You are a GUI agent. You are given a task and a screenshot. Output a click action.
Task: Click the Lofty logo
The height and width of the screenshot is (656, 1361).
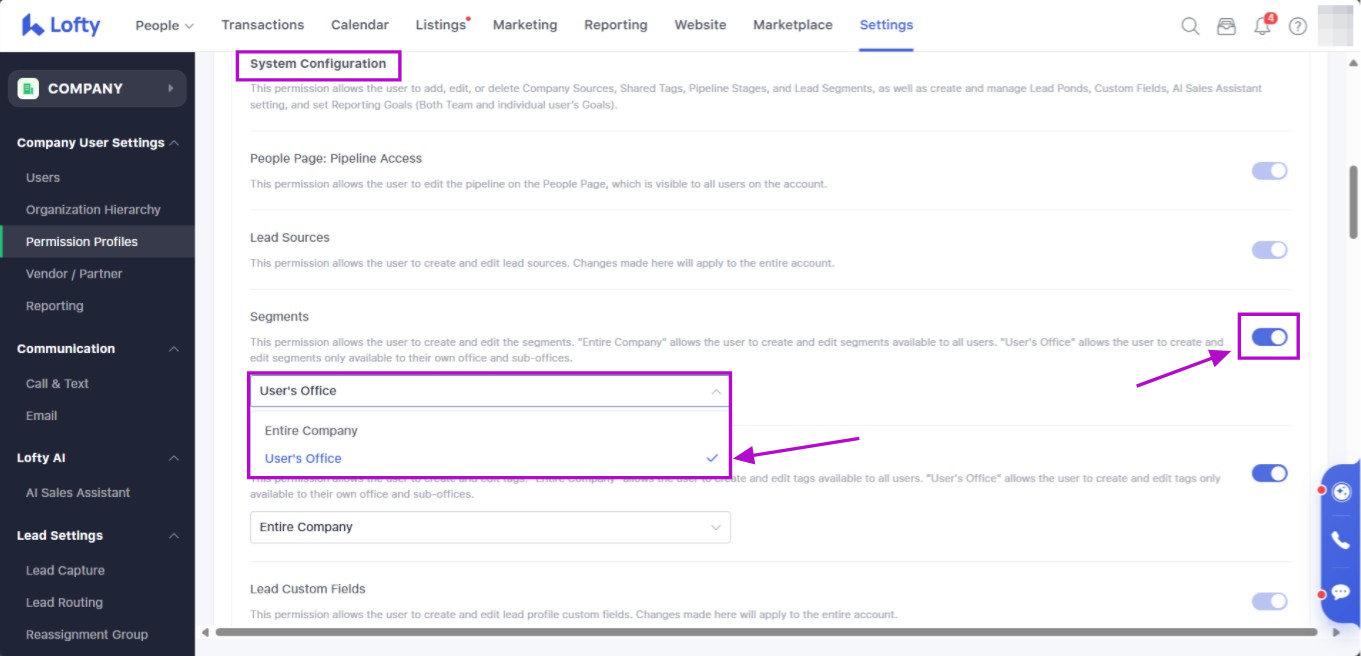point(61,25)
